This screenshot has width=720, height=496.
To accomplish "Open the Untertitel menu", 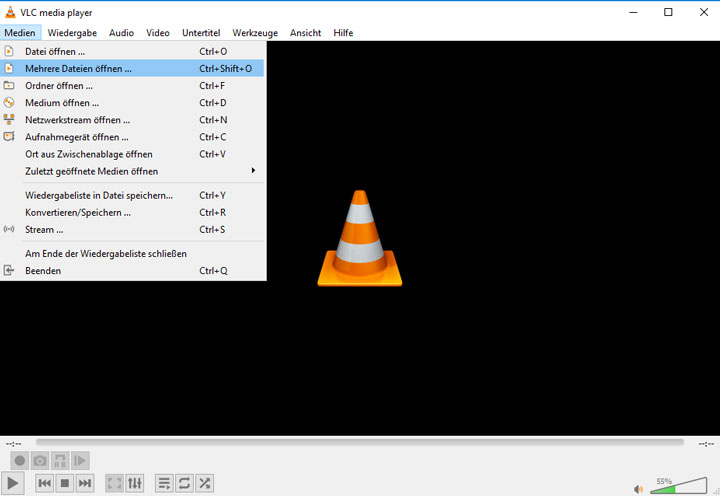I will [201, 33].
